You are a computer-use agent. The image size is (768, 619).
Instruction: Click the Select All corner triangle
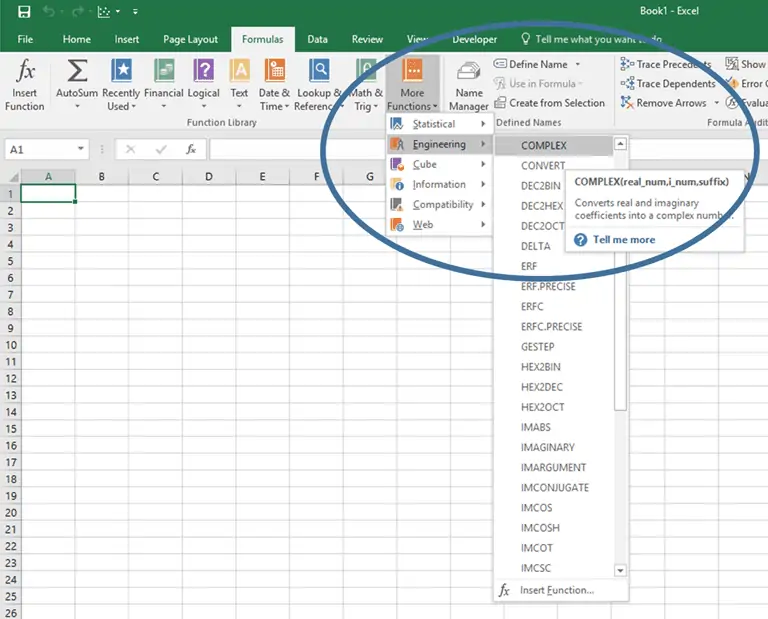(x=13, y=177)
